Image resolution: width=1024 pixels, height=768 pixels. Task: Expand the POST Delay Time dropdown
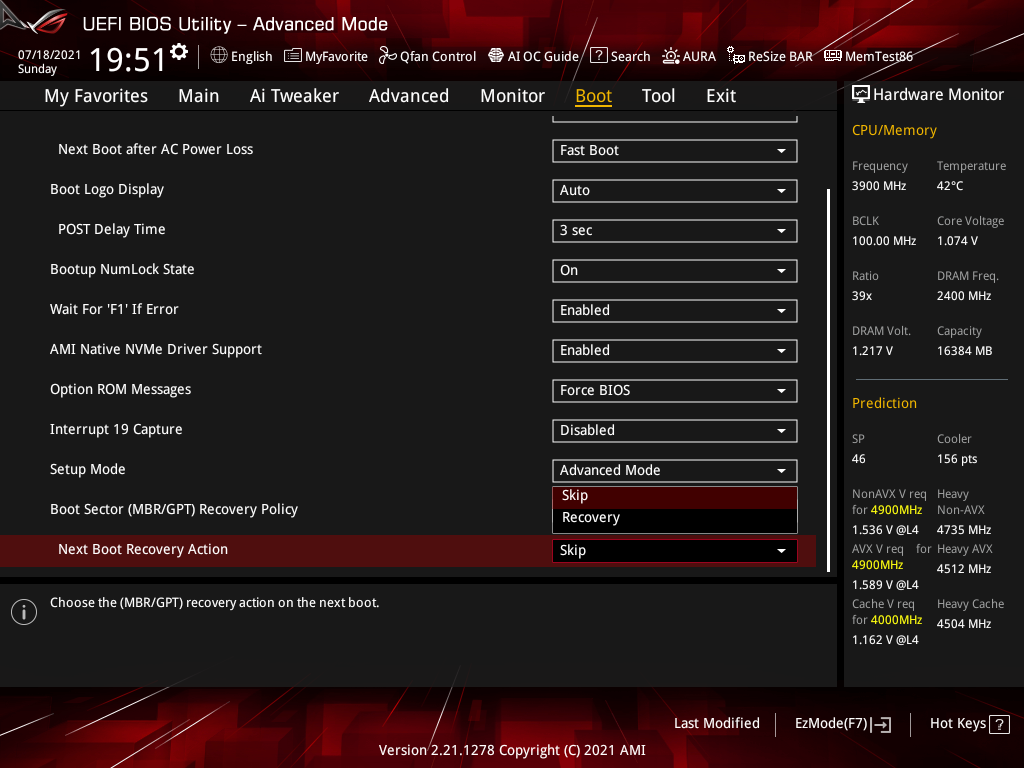coord(674,230)
